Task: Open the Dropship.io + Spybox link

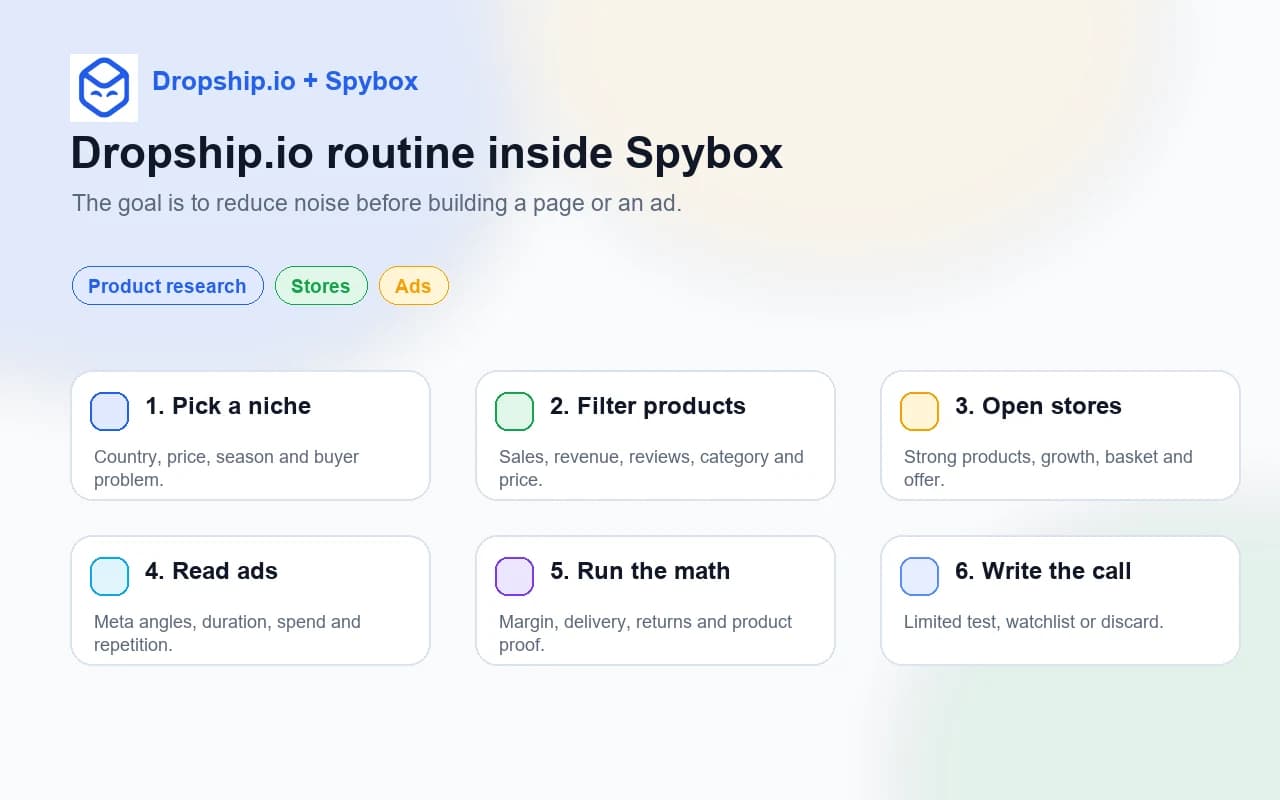Action: [x=285, y=81]
